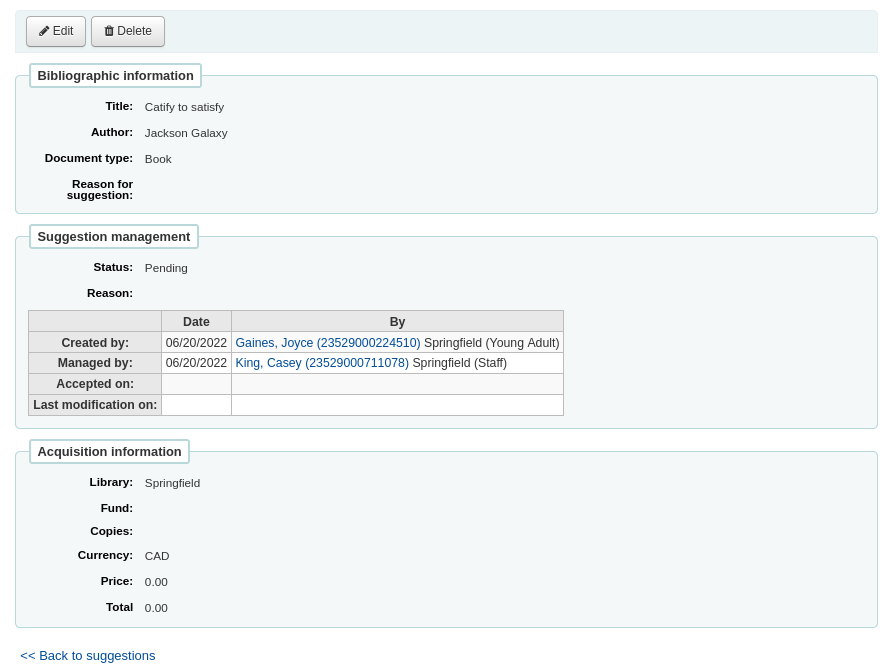Click the Bibliographic information section heading
The image size is (892, 668).
point(115,76)
